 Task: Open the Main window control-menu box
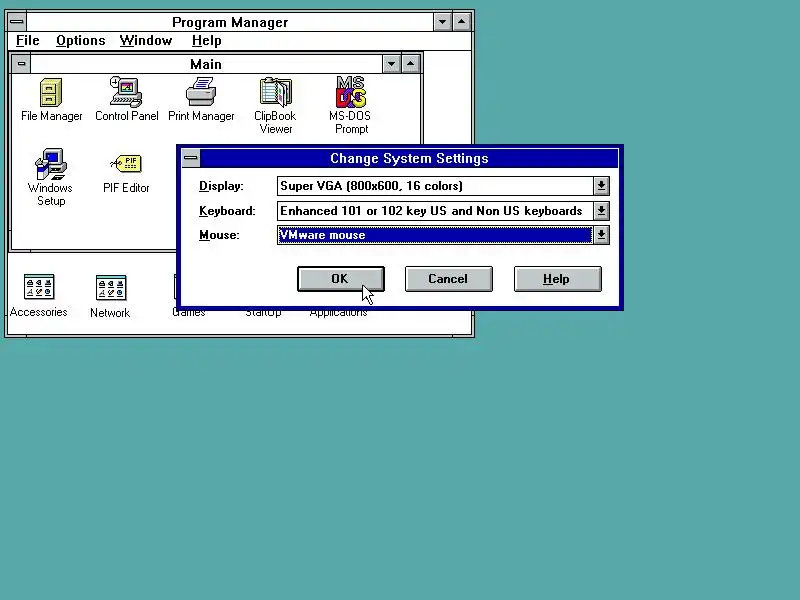click(21, 64)
